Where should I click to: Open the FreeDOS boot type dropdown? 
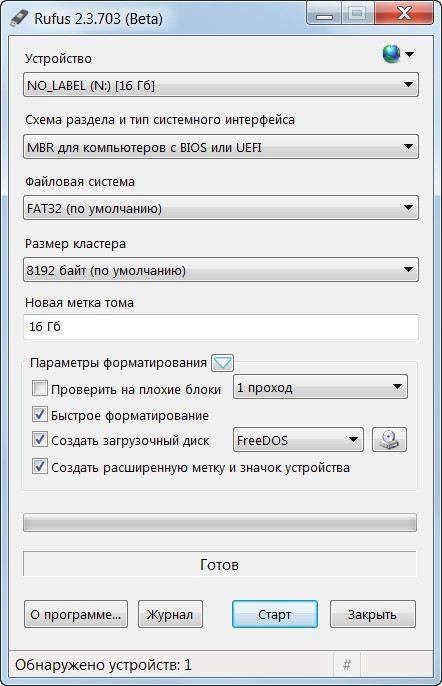pos(298,440)
